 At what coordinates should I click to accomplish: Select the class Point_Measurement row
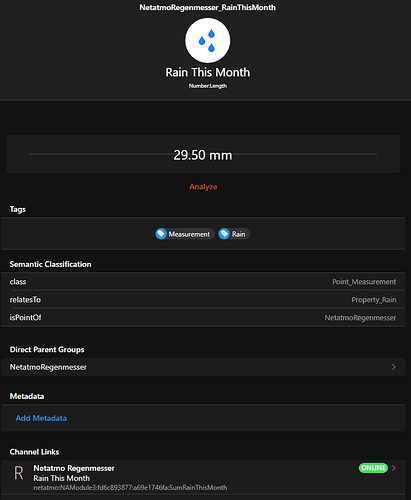point(203,282)
